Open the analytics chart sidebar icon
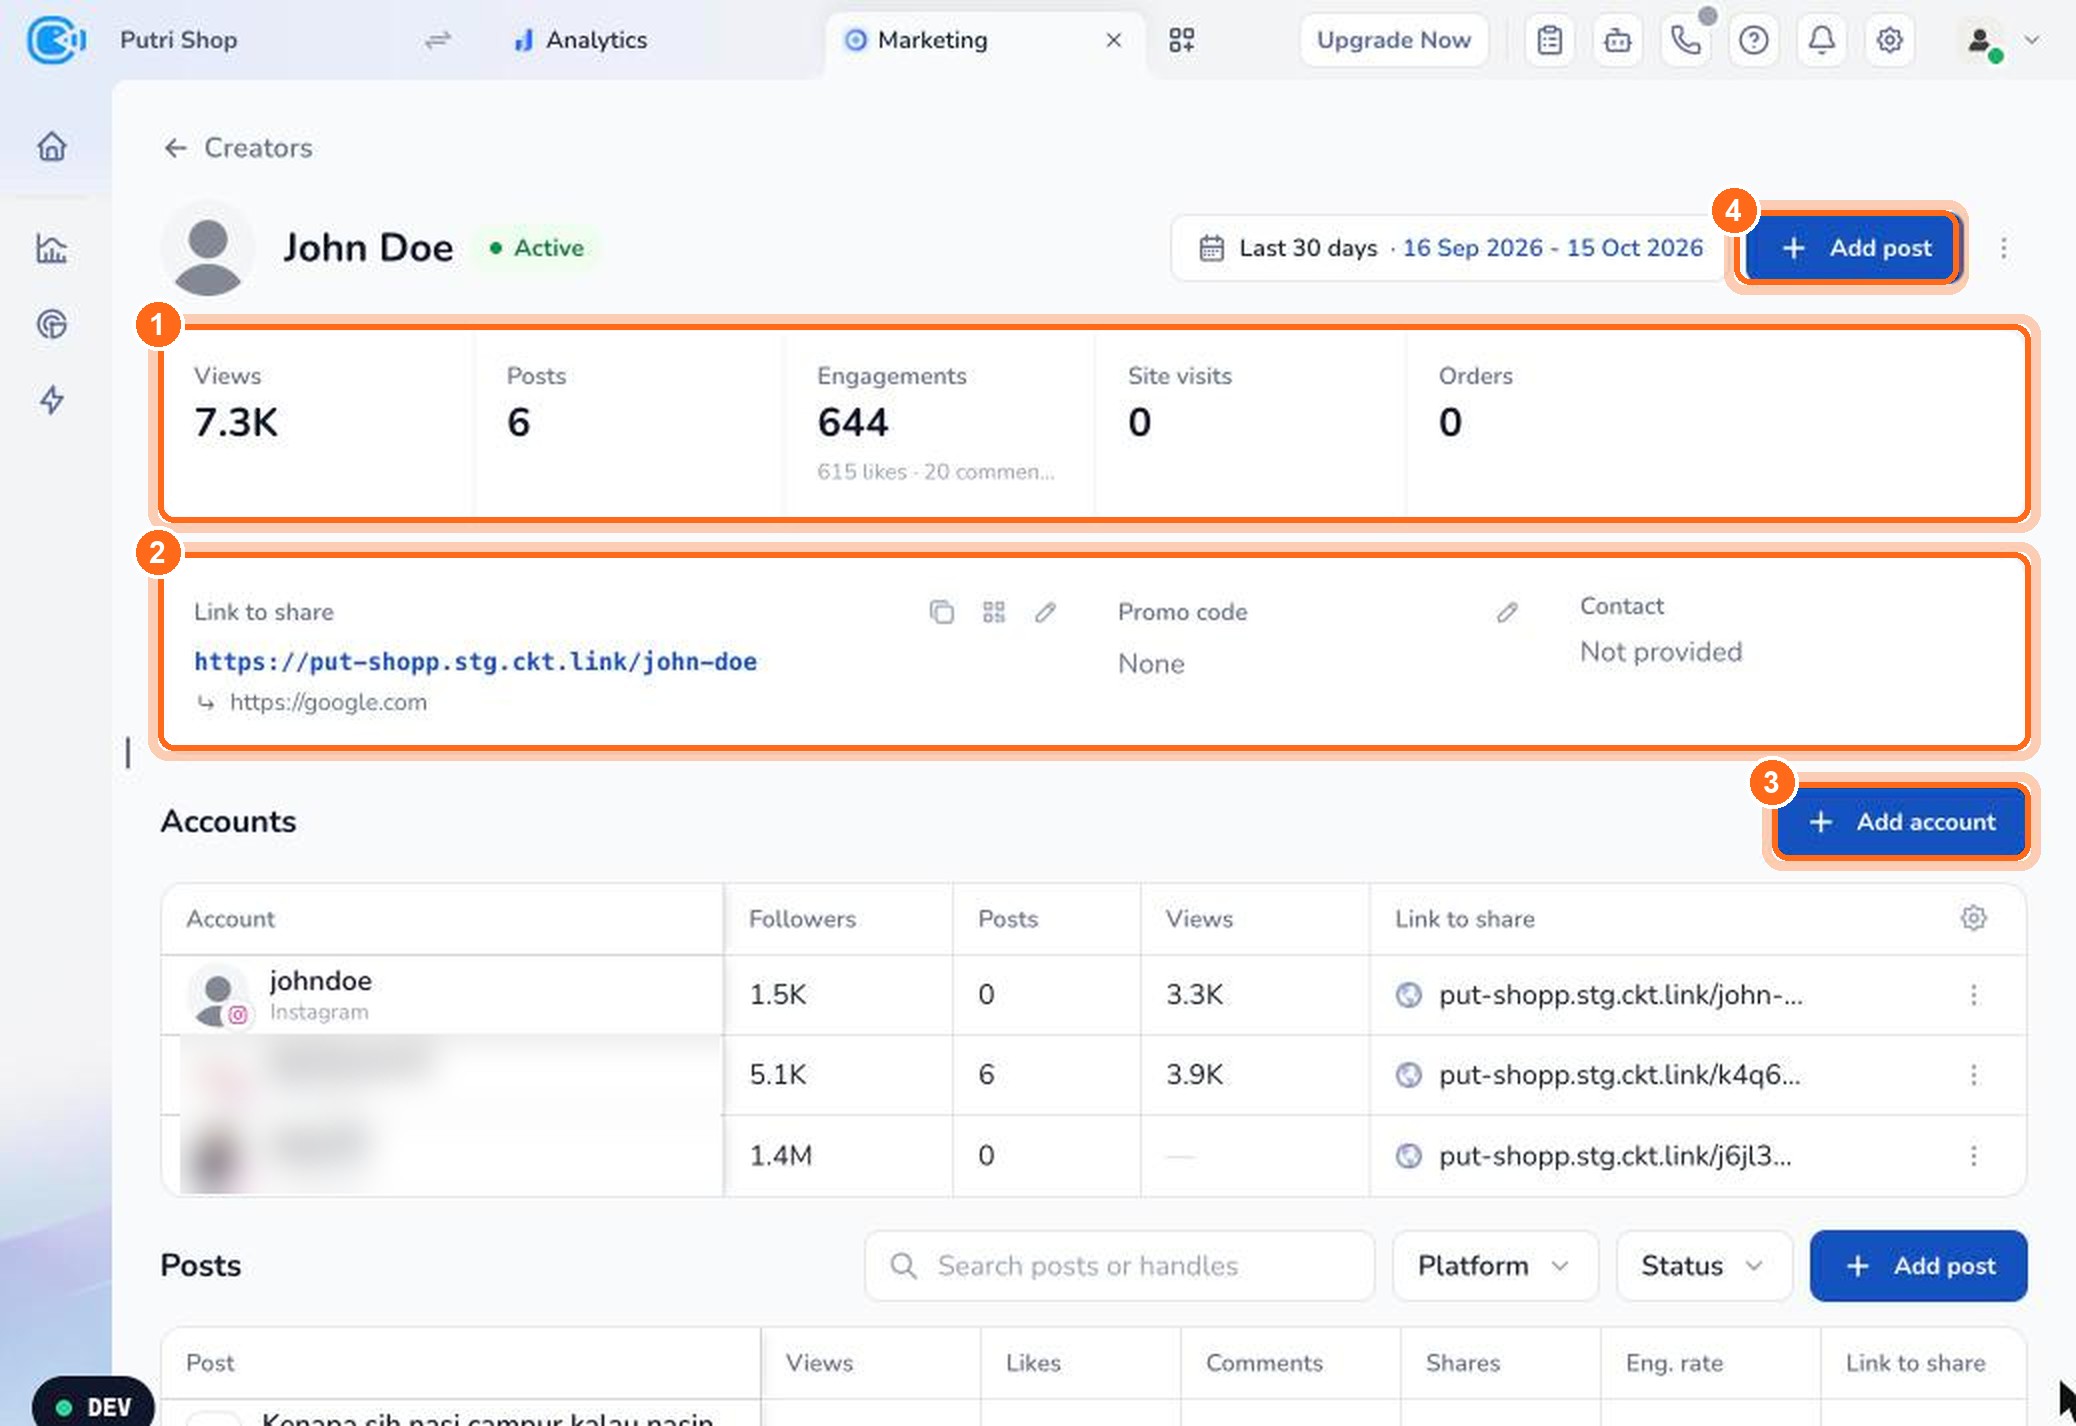Image resolution: width=2076 pixels, height=1426 pixels. (52, 248)
